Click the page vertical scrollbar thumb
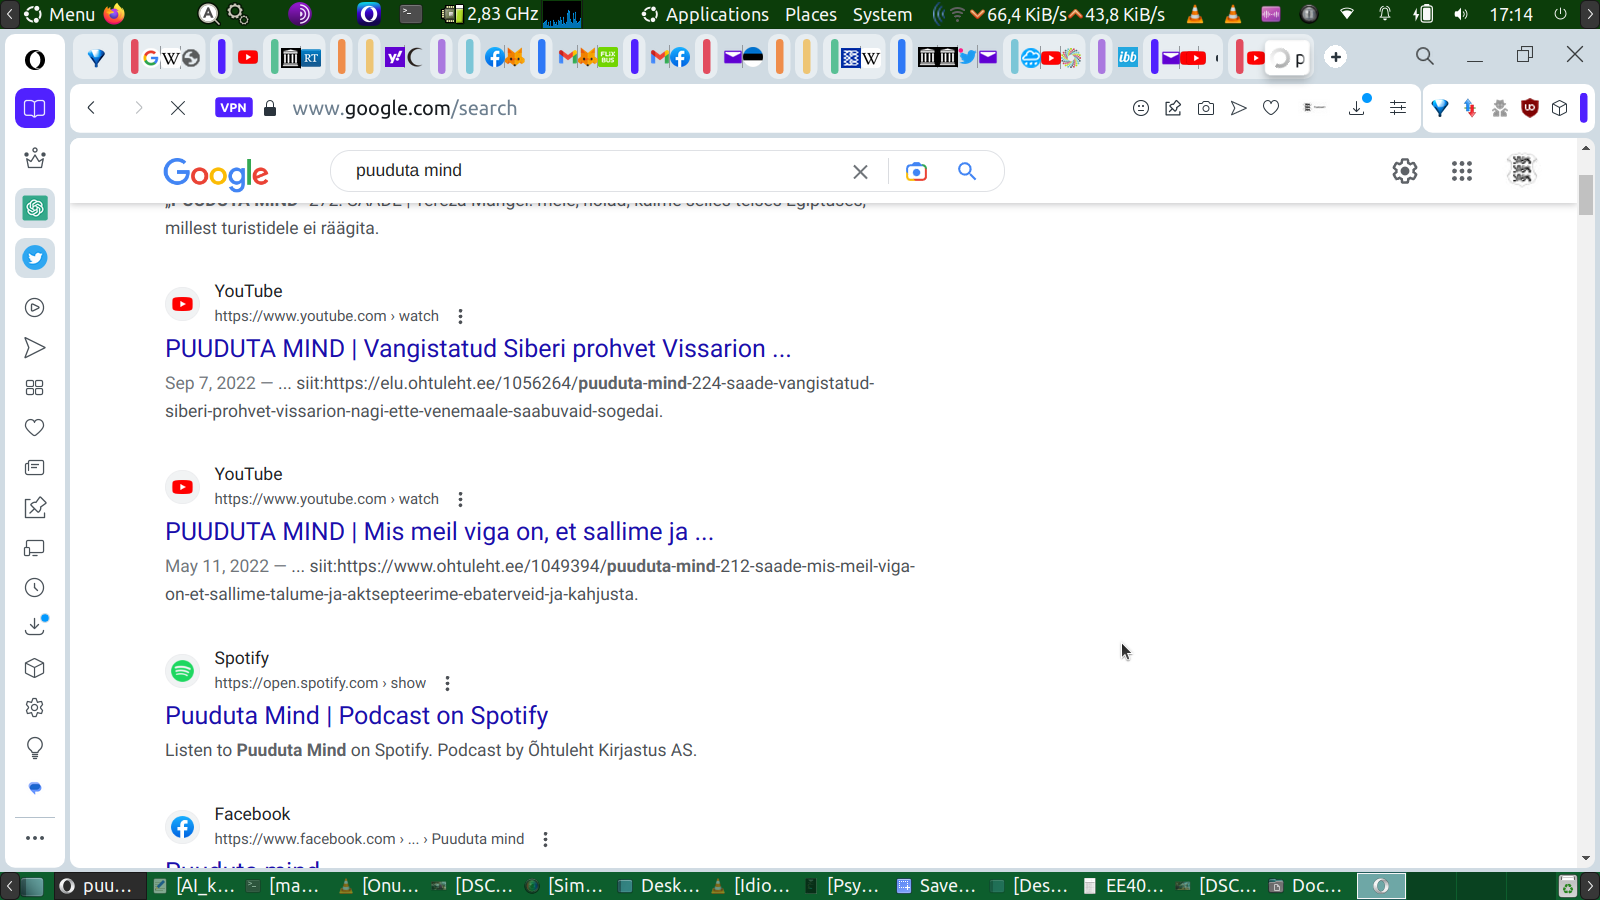 1586,195
